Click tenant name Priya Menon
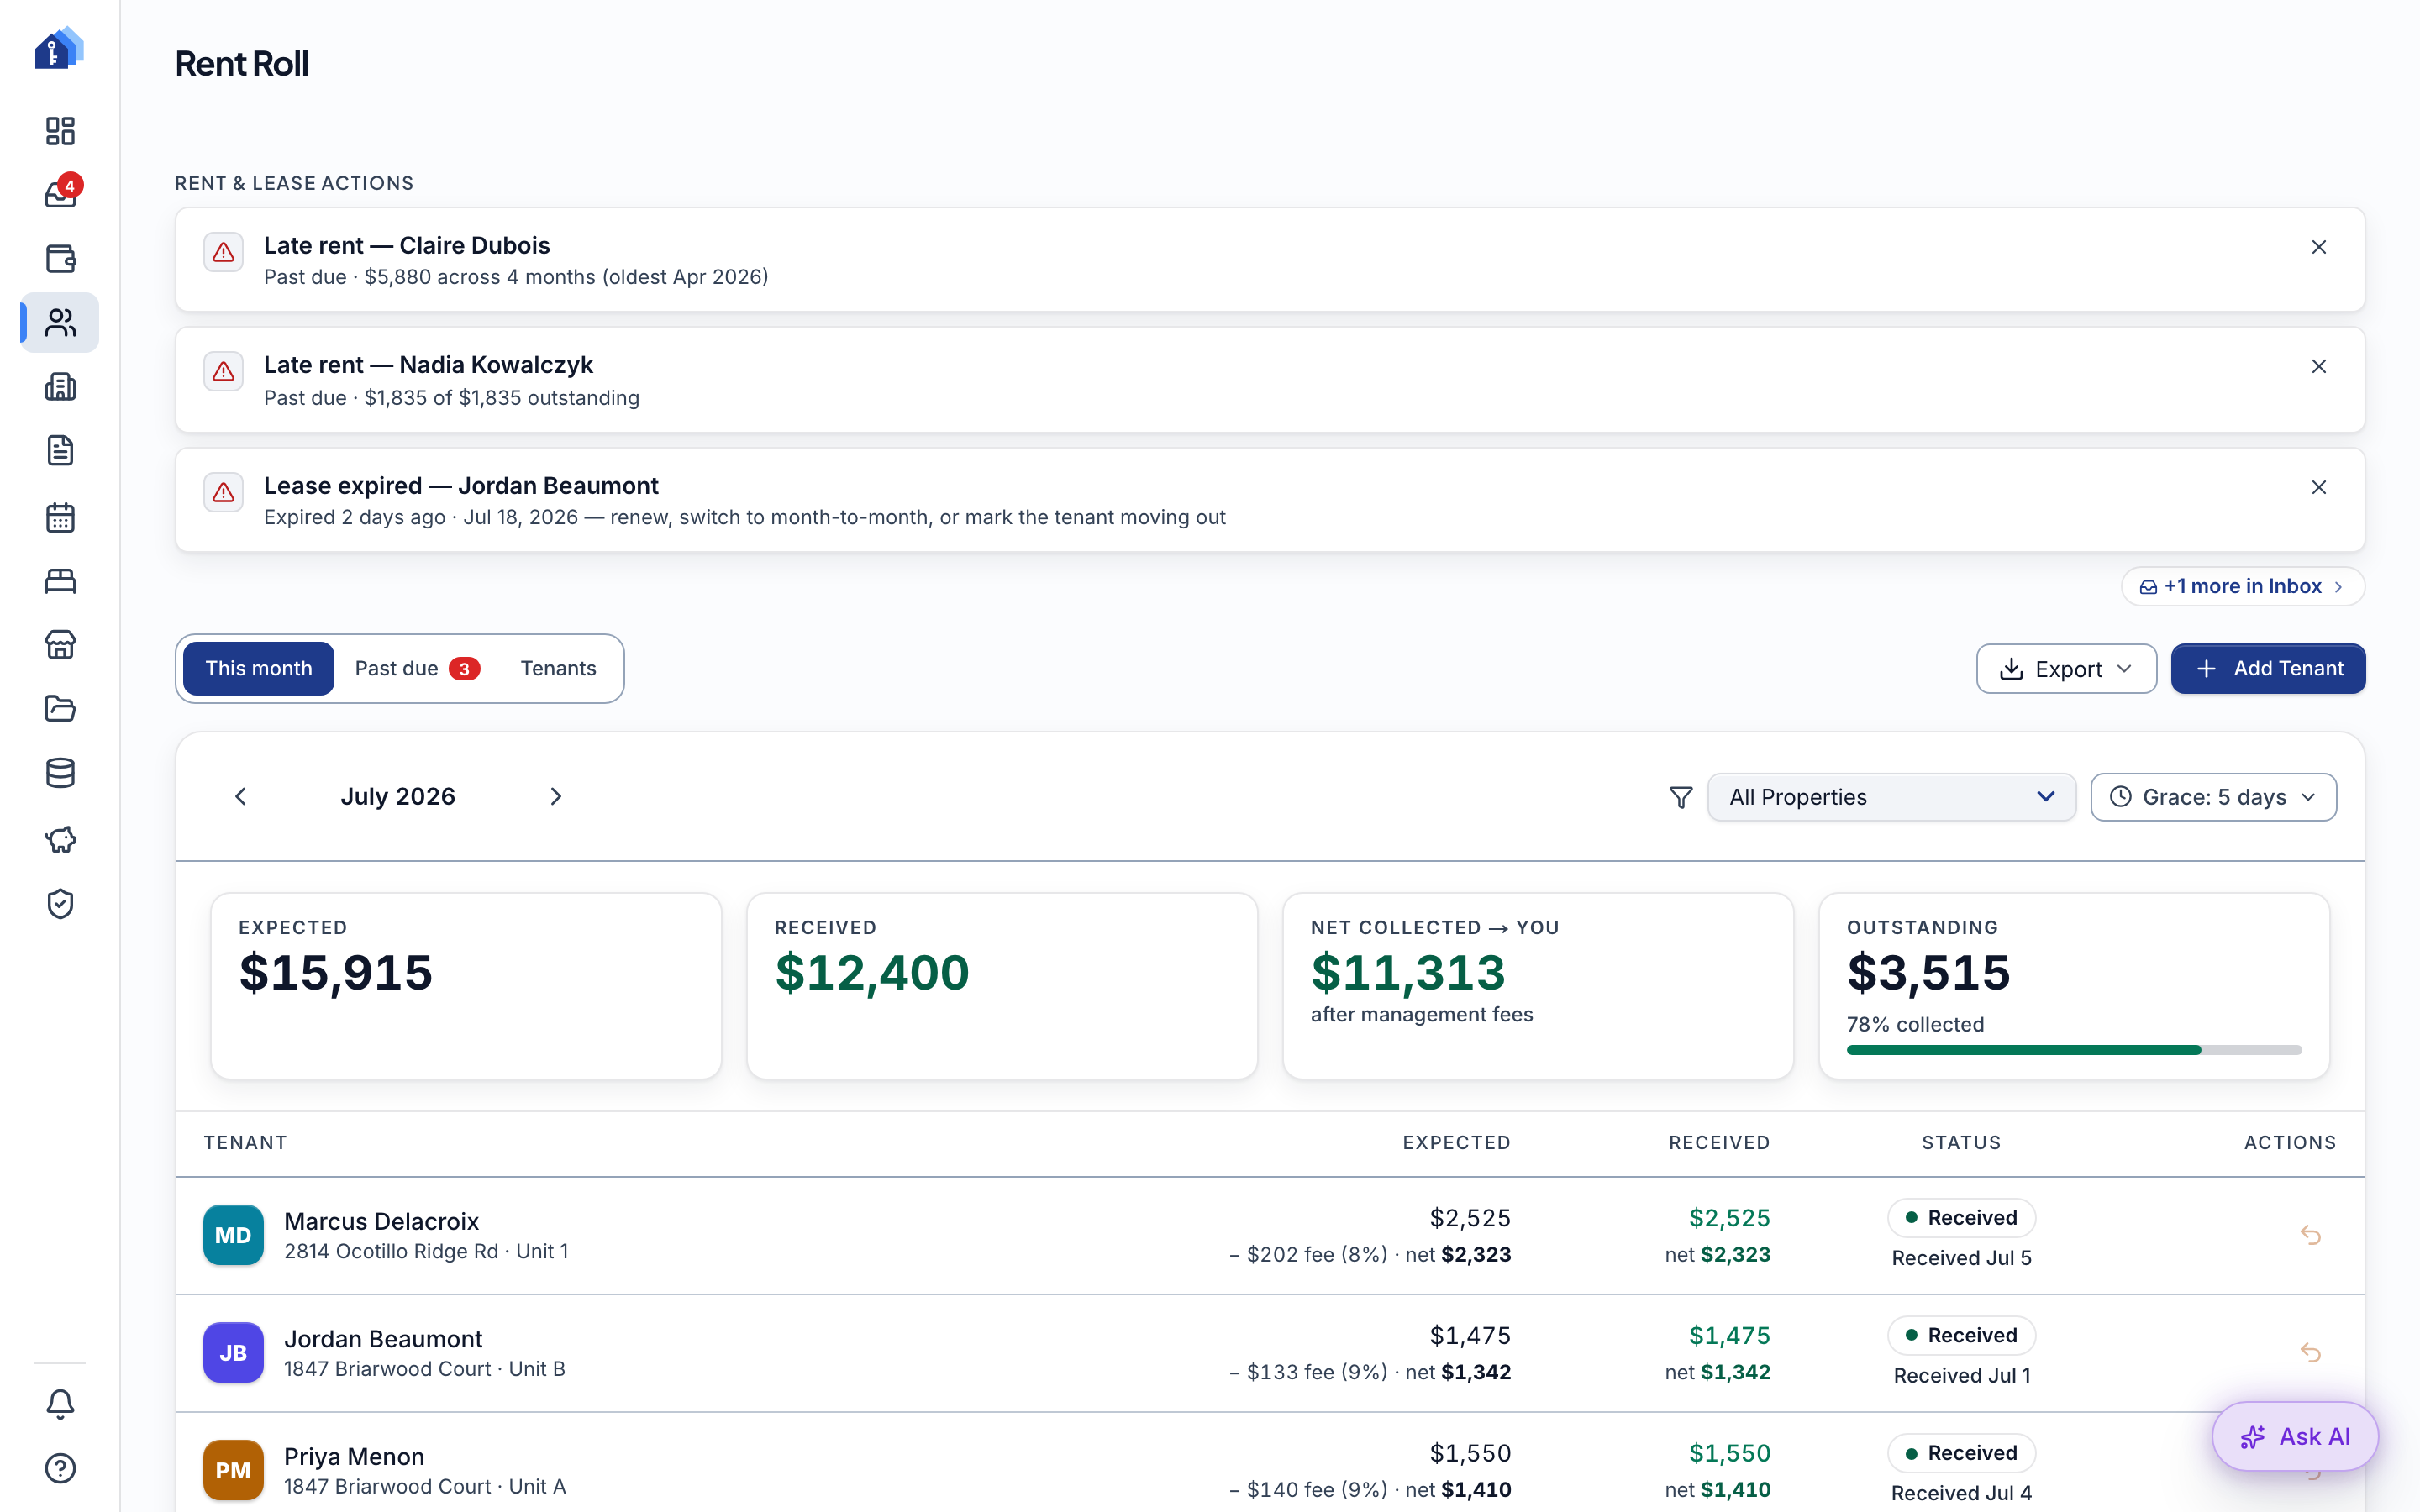This screenshot has height=1512, width=2420. [354, 1456]
